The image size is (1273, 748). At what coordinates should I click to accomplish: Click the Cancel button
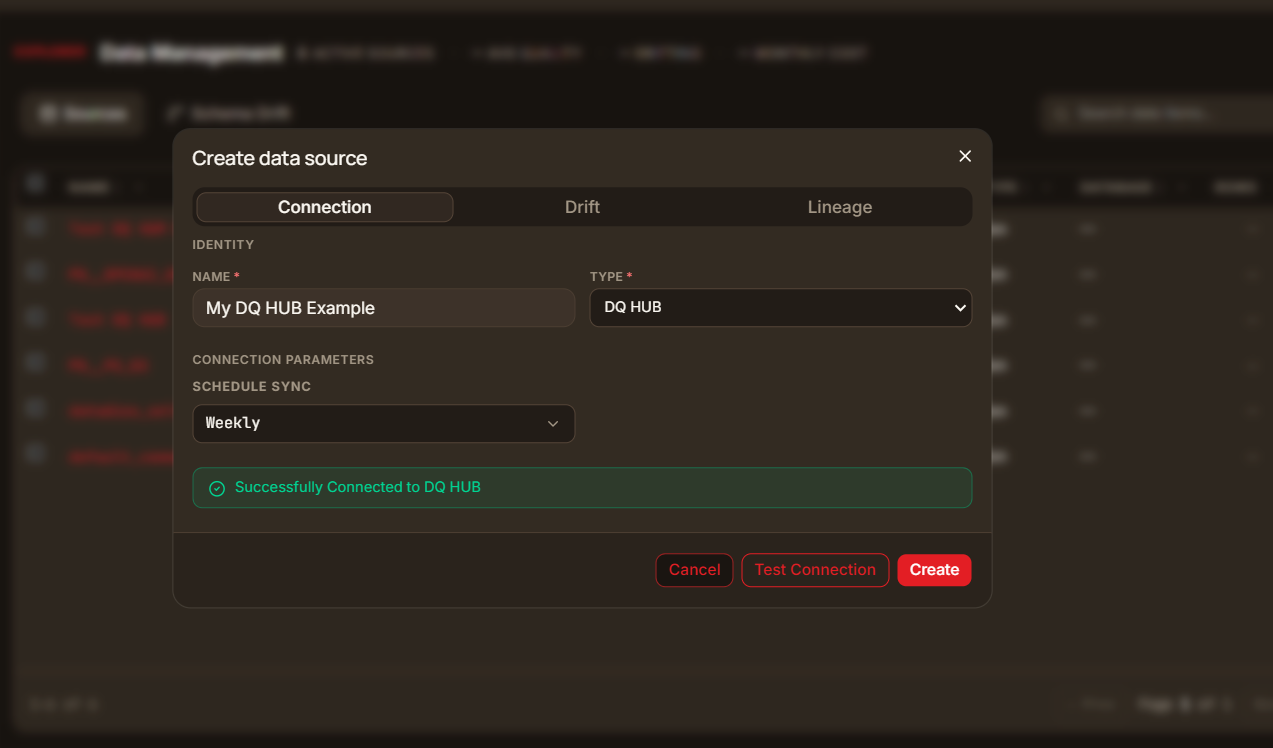point(695,570)
